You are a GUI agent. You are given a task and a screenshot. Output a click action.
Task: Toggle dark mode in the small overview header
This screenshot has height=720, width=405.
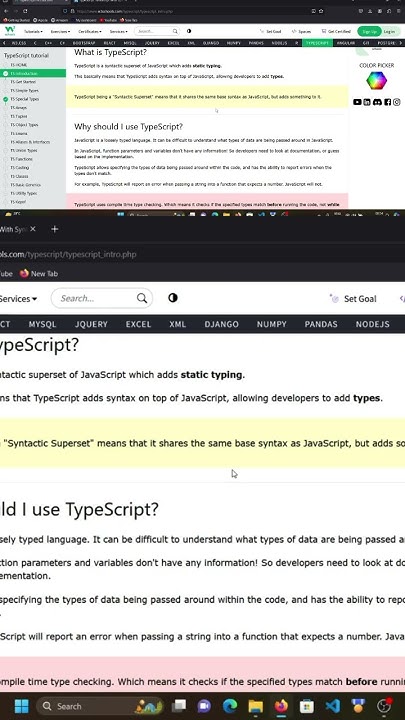tap(189, 31)
